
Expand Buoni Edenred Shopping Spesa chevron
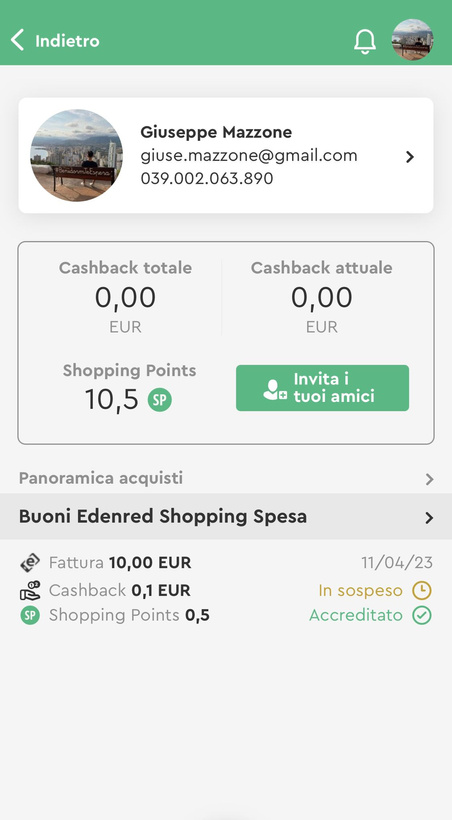(430, 518)
